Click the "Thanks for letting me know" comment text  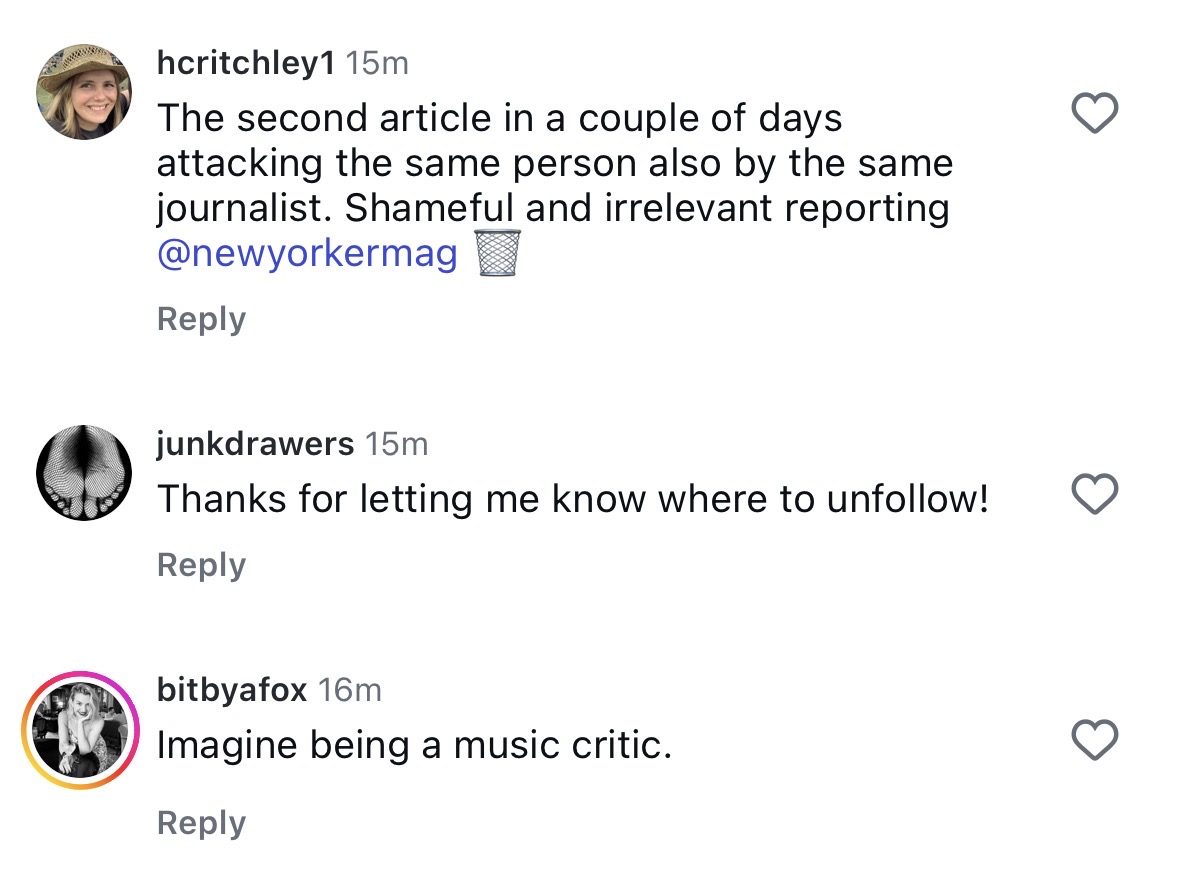pyautogui.click(x=572, y=498)
